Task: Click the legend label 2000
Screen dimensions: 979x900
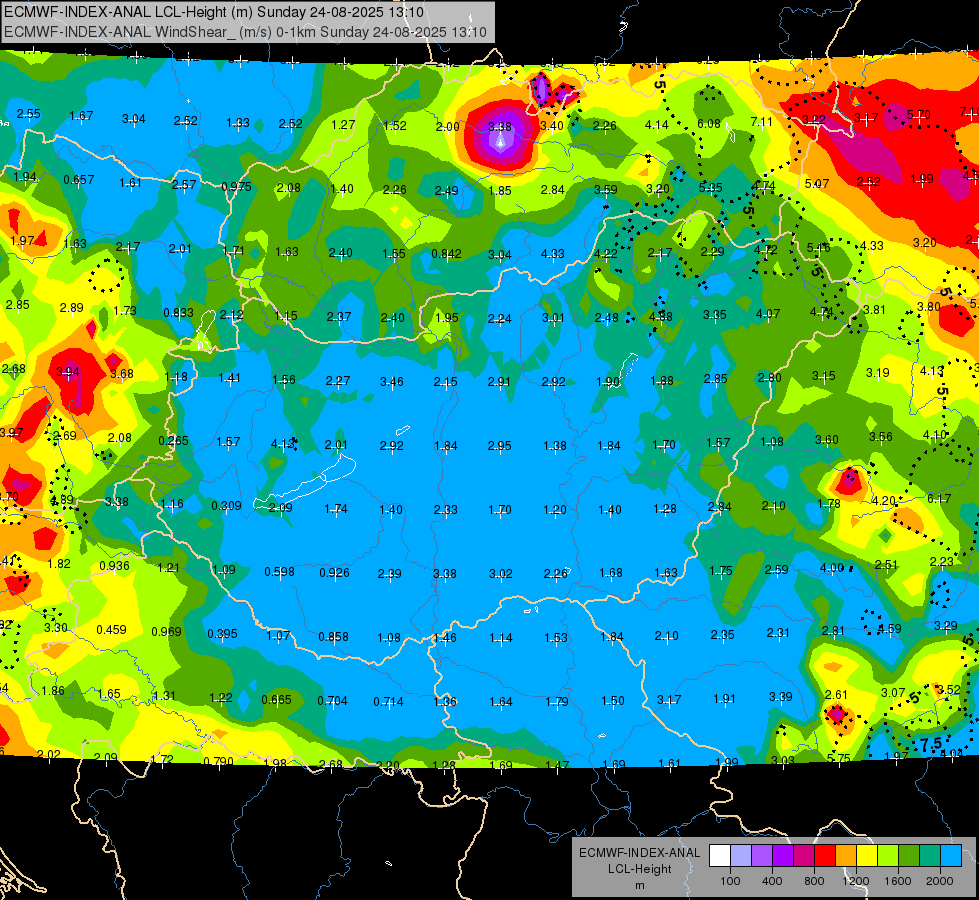Action: coord(939,881)
